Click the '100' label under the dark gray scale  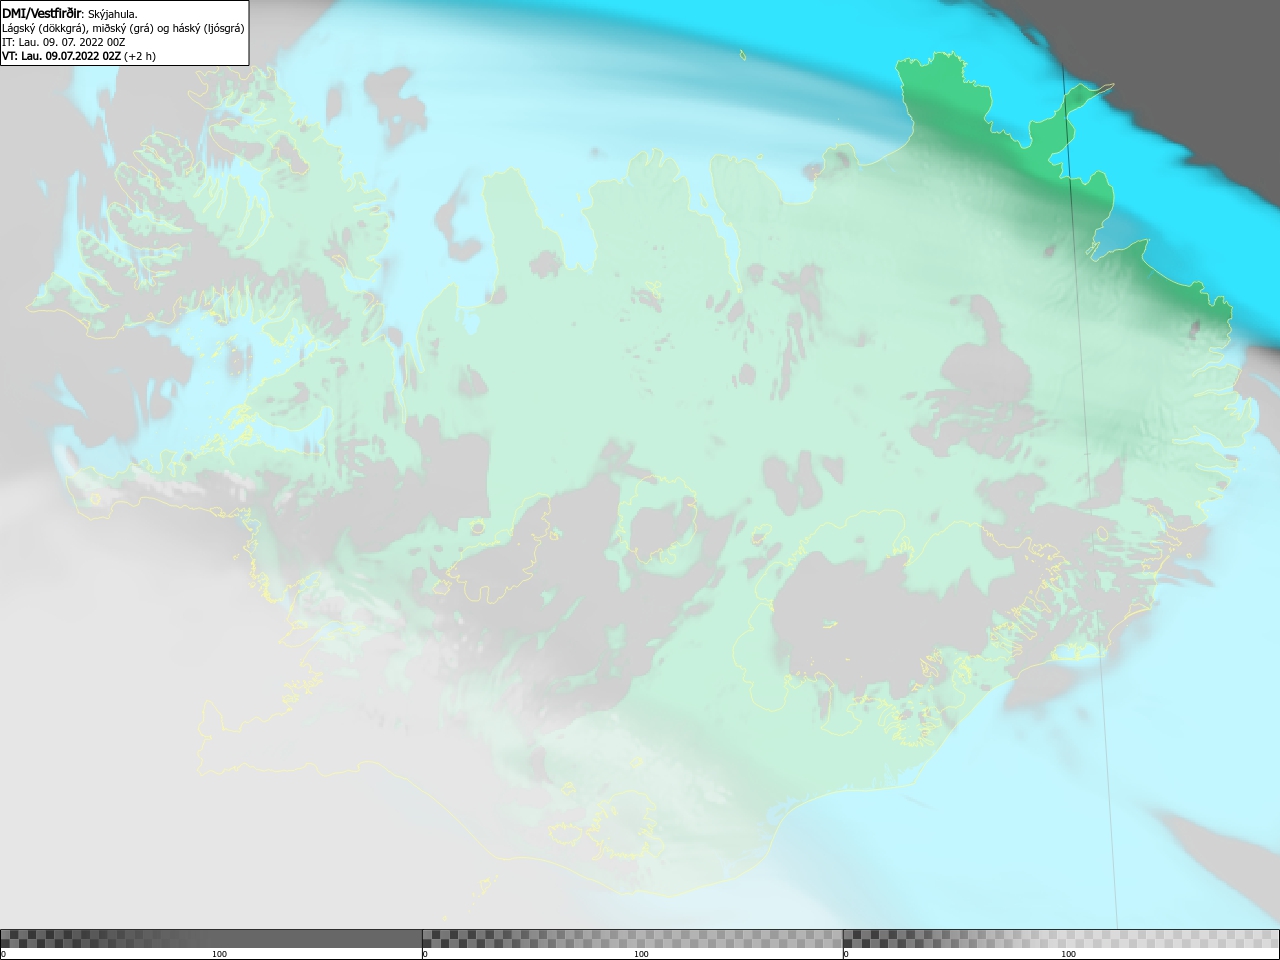[219, 954]
